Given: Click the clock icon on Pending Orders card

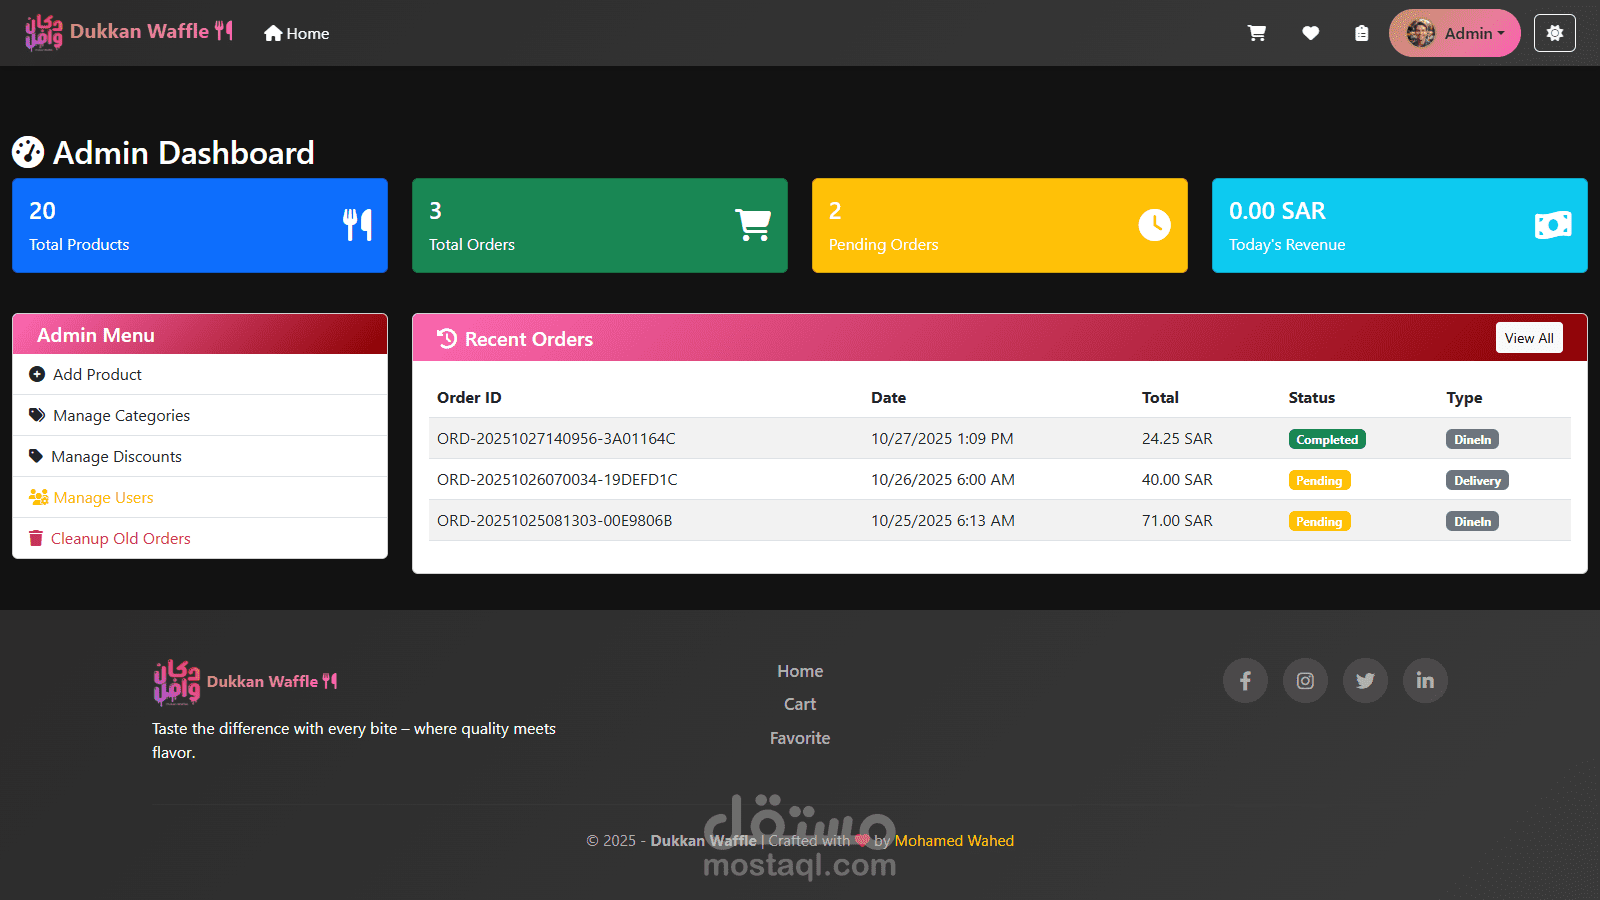Looking at the screenshot, I should [1154, 225].
